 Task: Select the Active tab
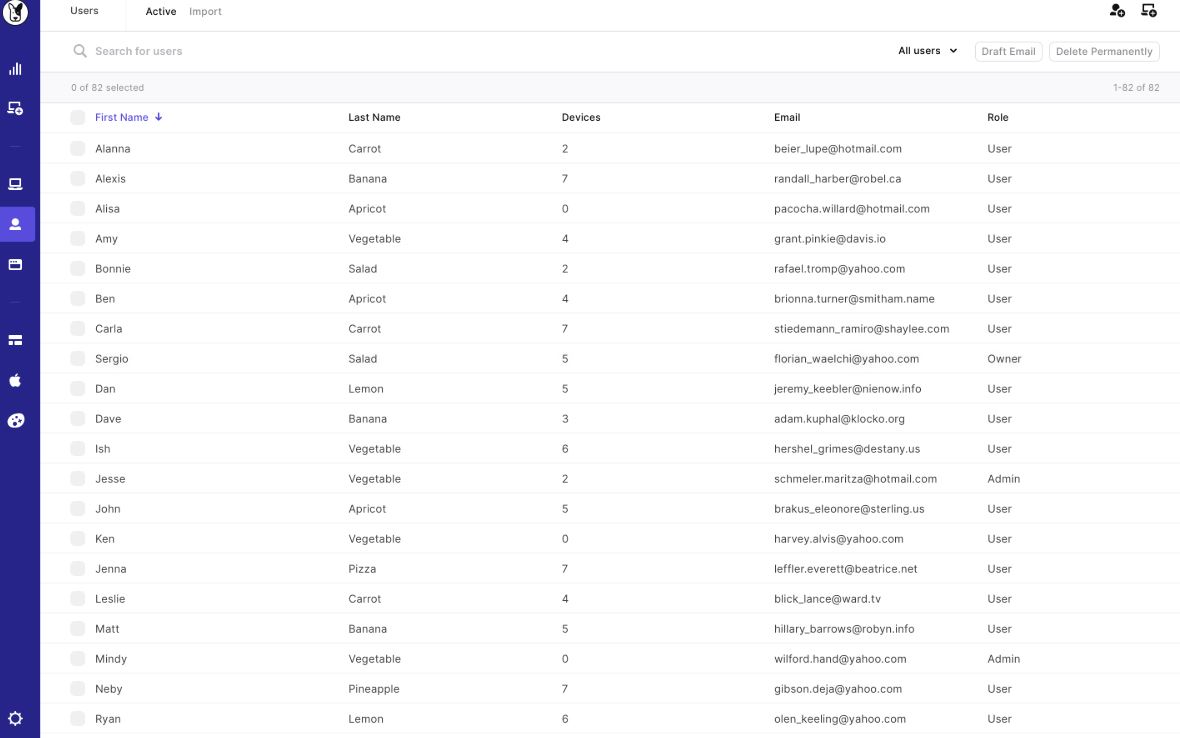[160, 11]
